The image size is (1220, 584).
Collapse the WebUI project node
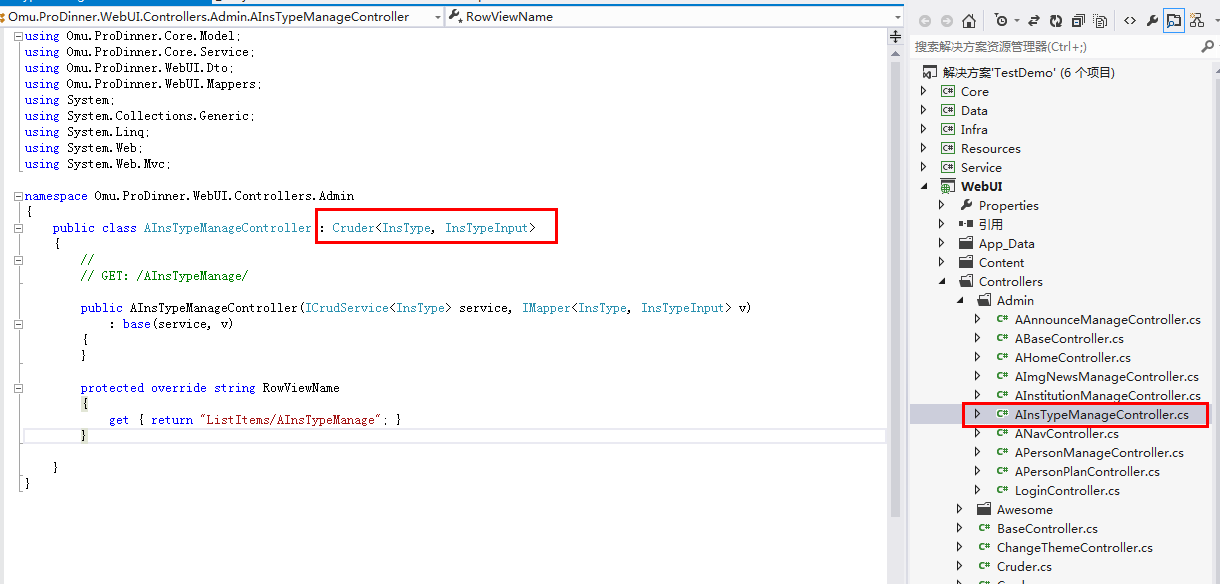pyautogui.click(x=924, y=186)
